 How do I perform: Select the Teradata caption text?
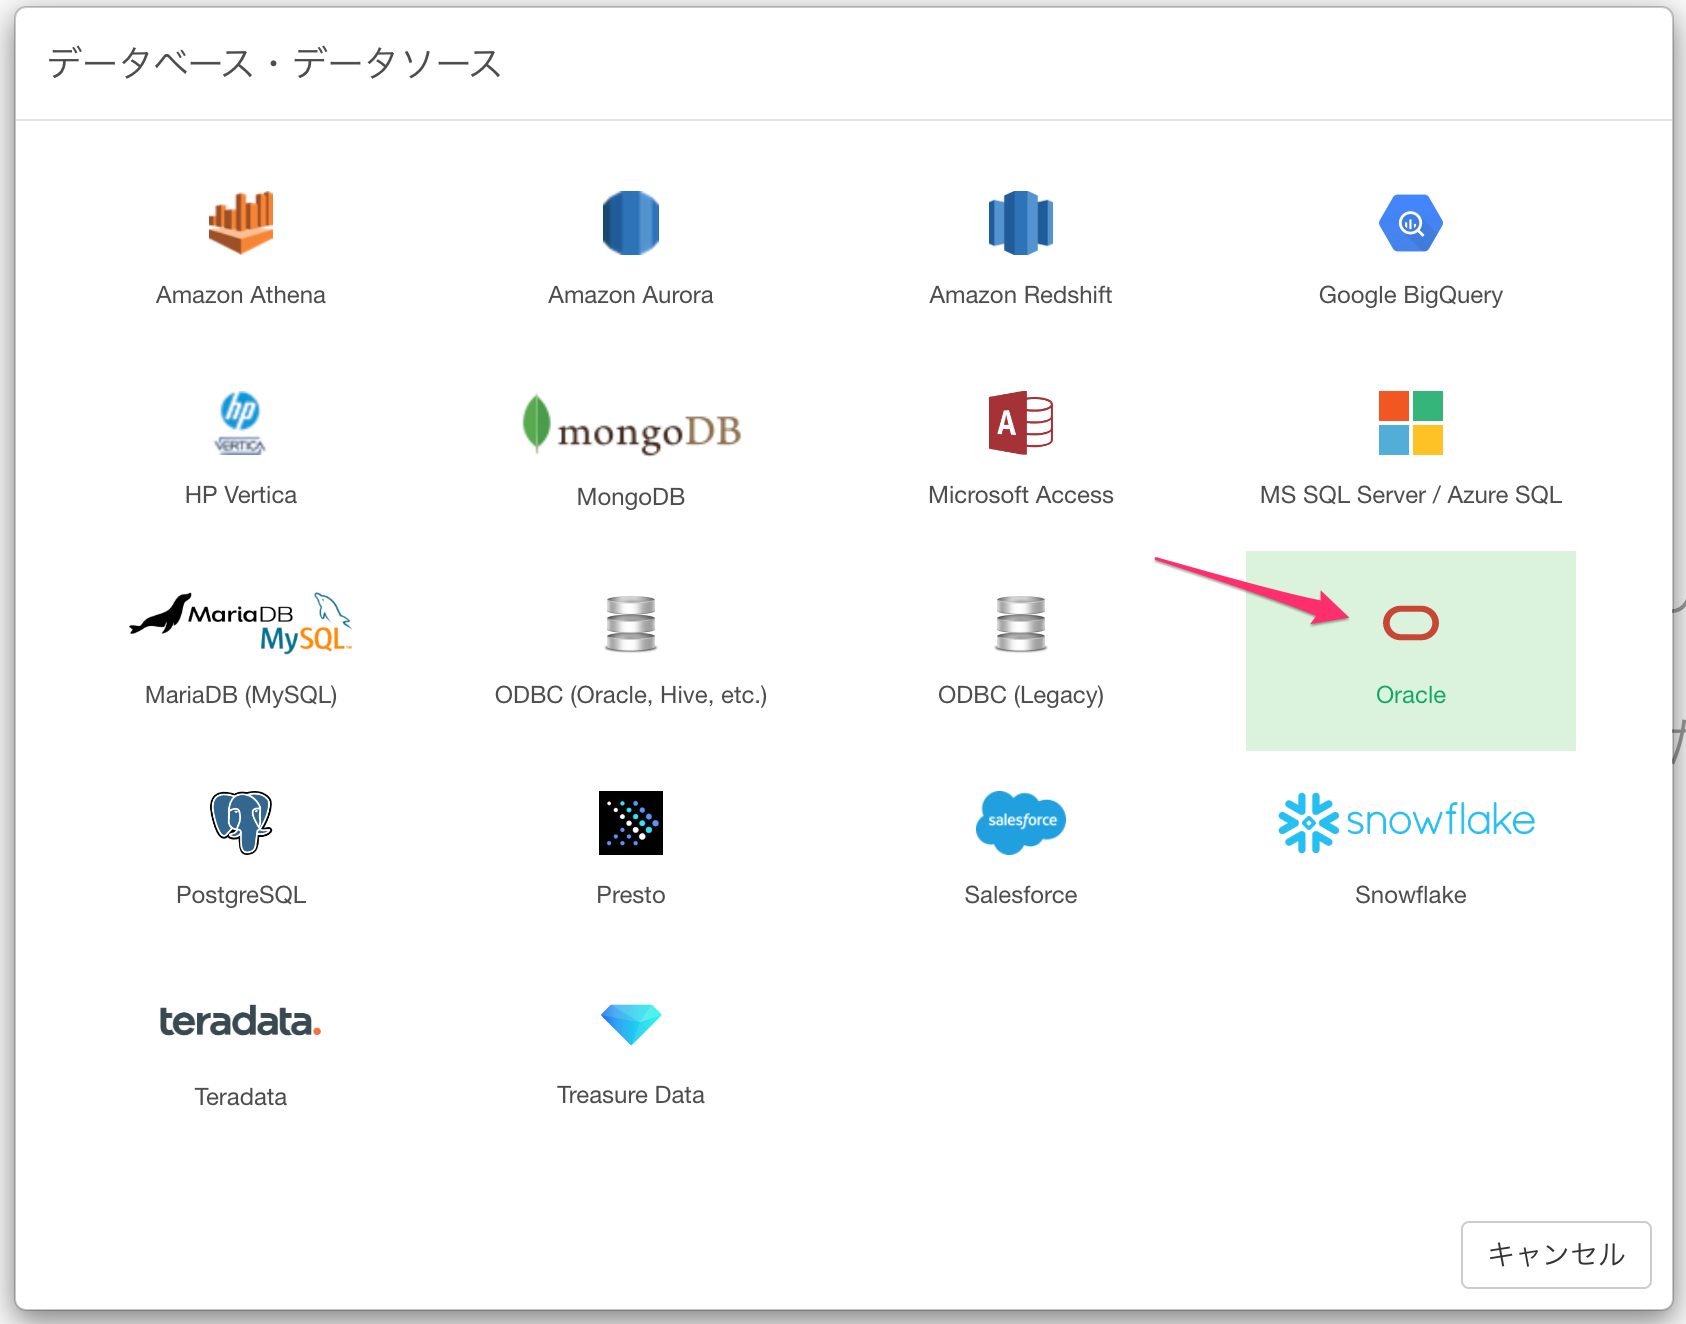click(241, 1097)
